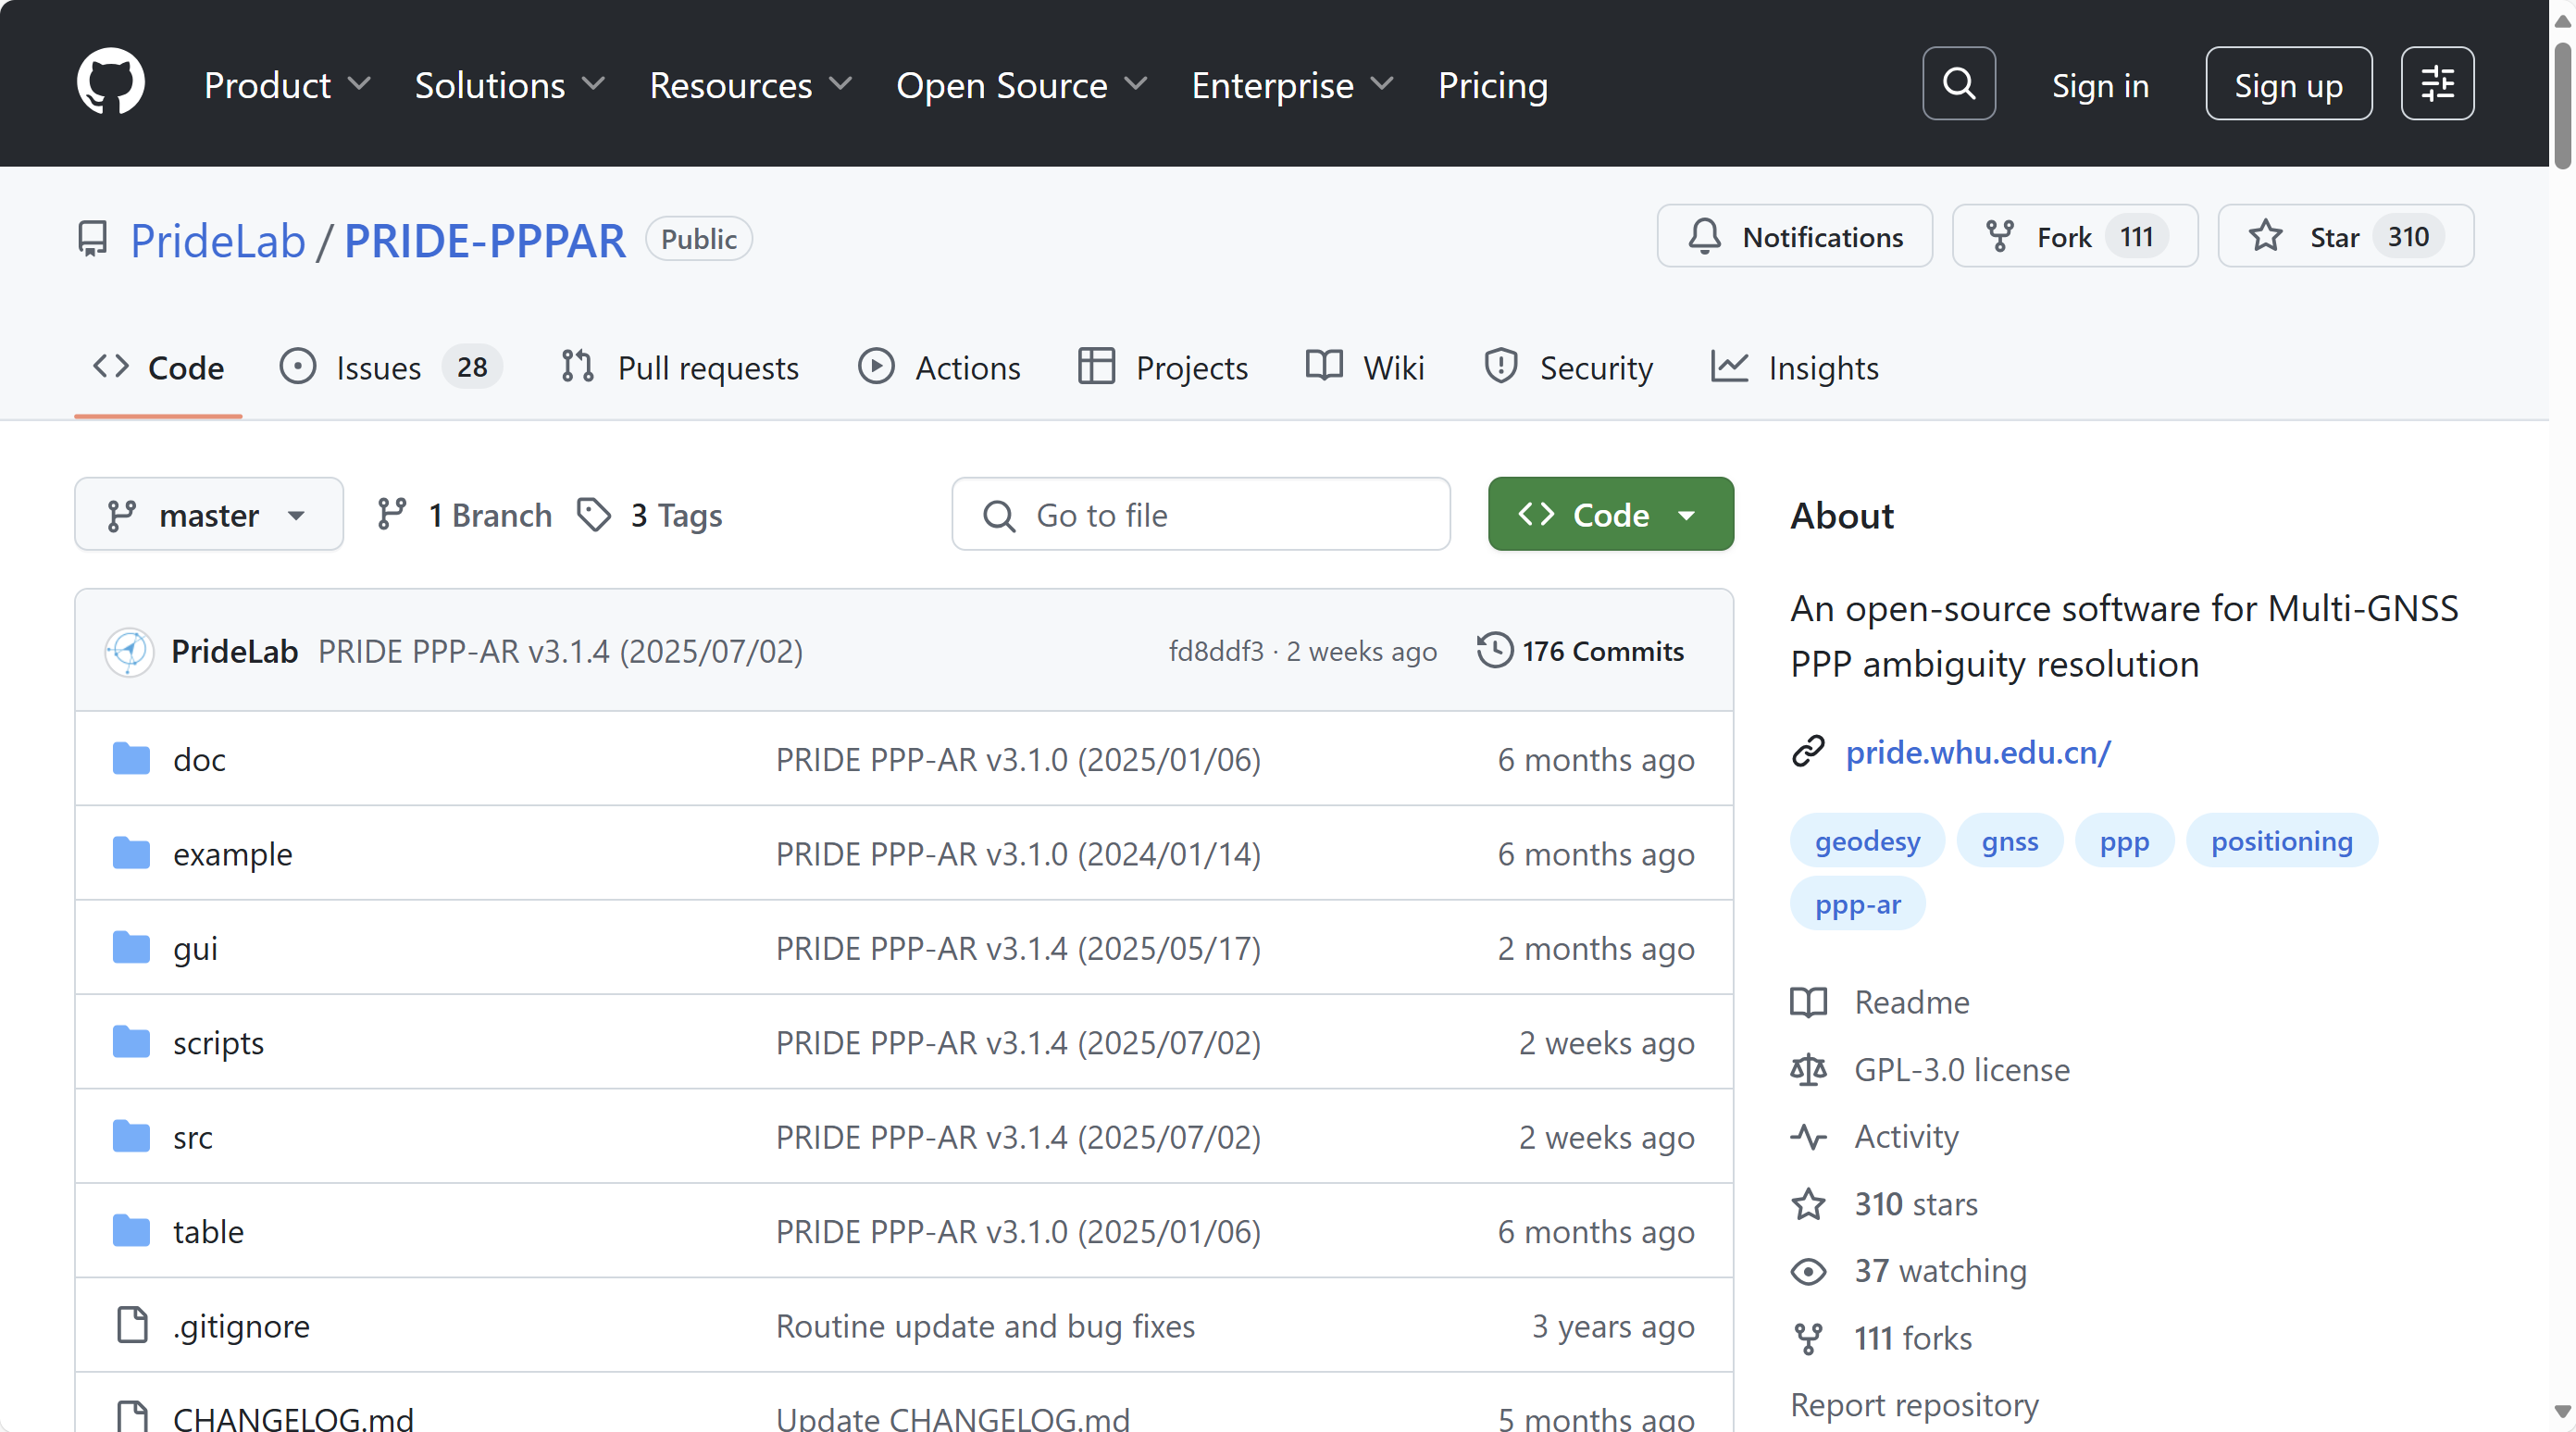Click the PrideLab avatar in commit row
2576x1432 pixels.
point(129,651)
